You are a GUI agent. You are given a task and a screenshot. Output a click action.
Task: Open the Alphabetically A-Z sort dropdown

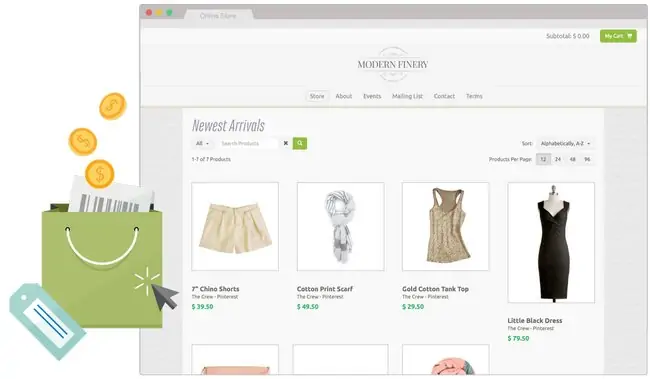point(565,143)
